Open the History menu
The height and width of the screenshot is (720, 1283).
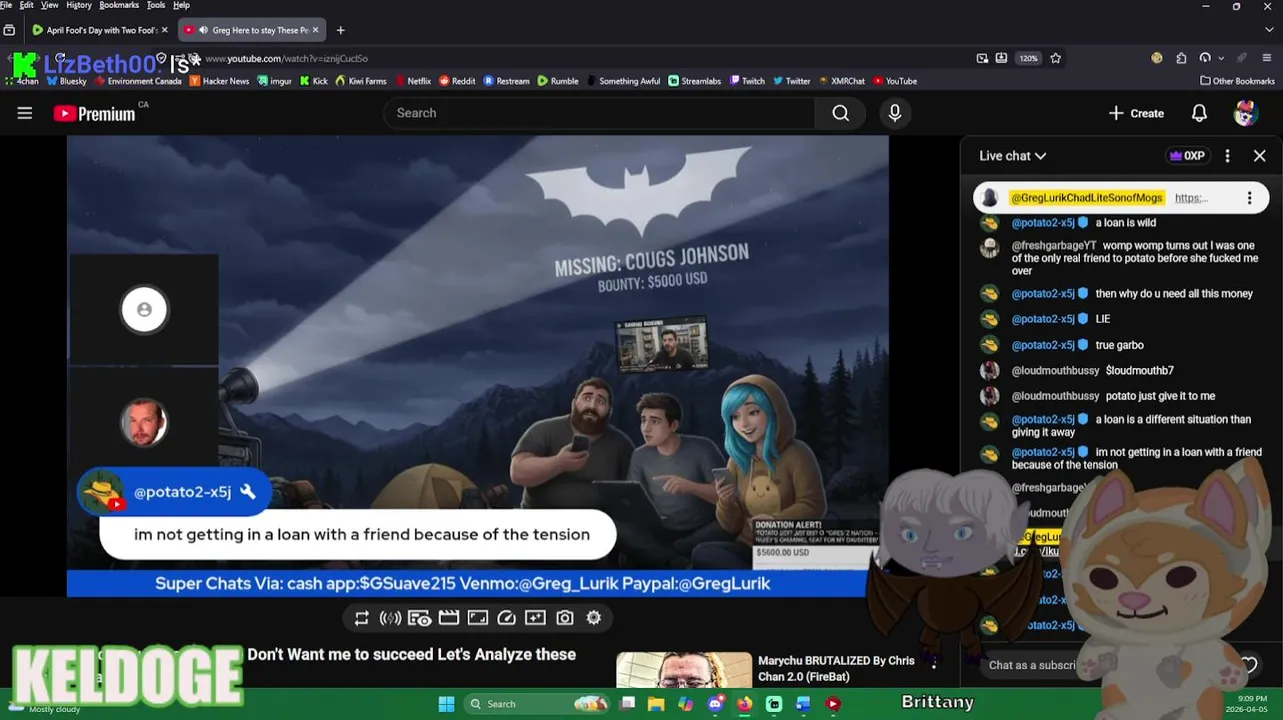point(79,5)
